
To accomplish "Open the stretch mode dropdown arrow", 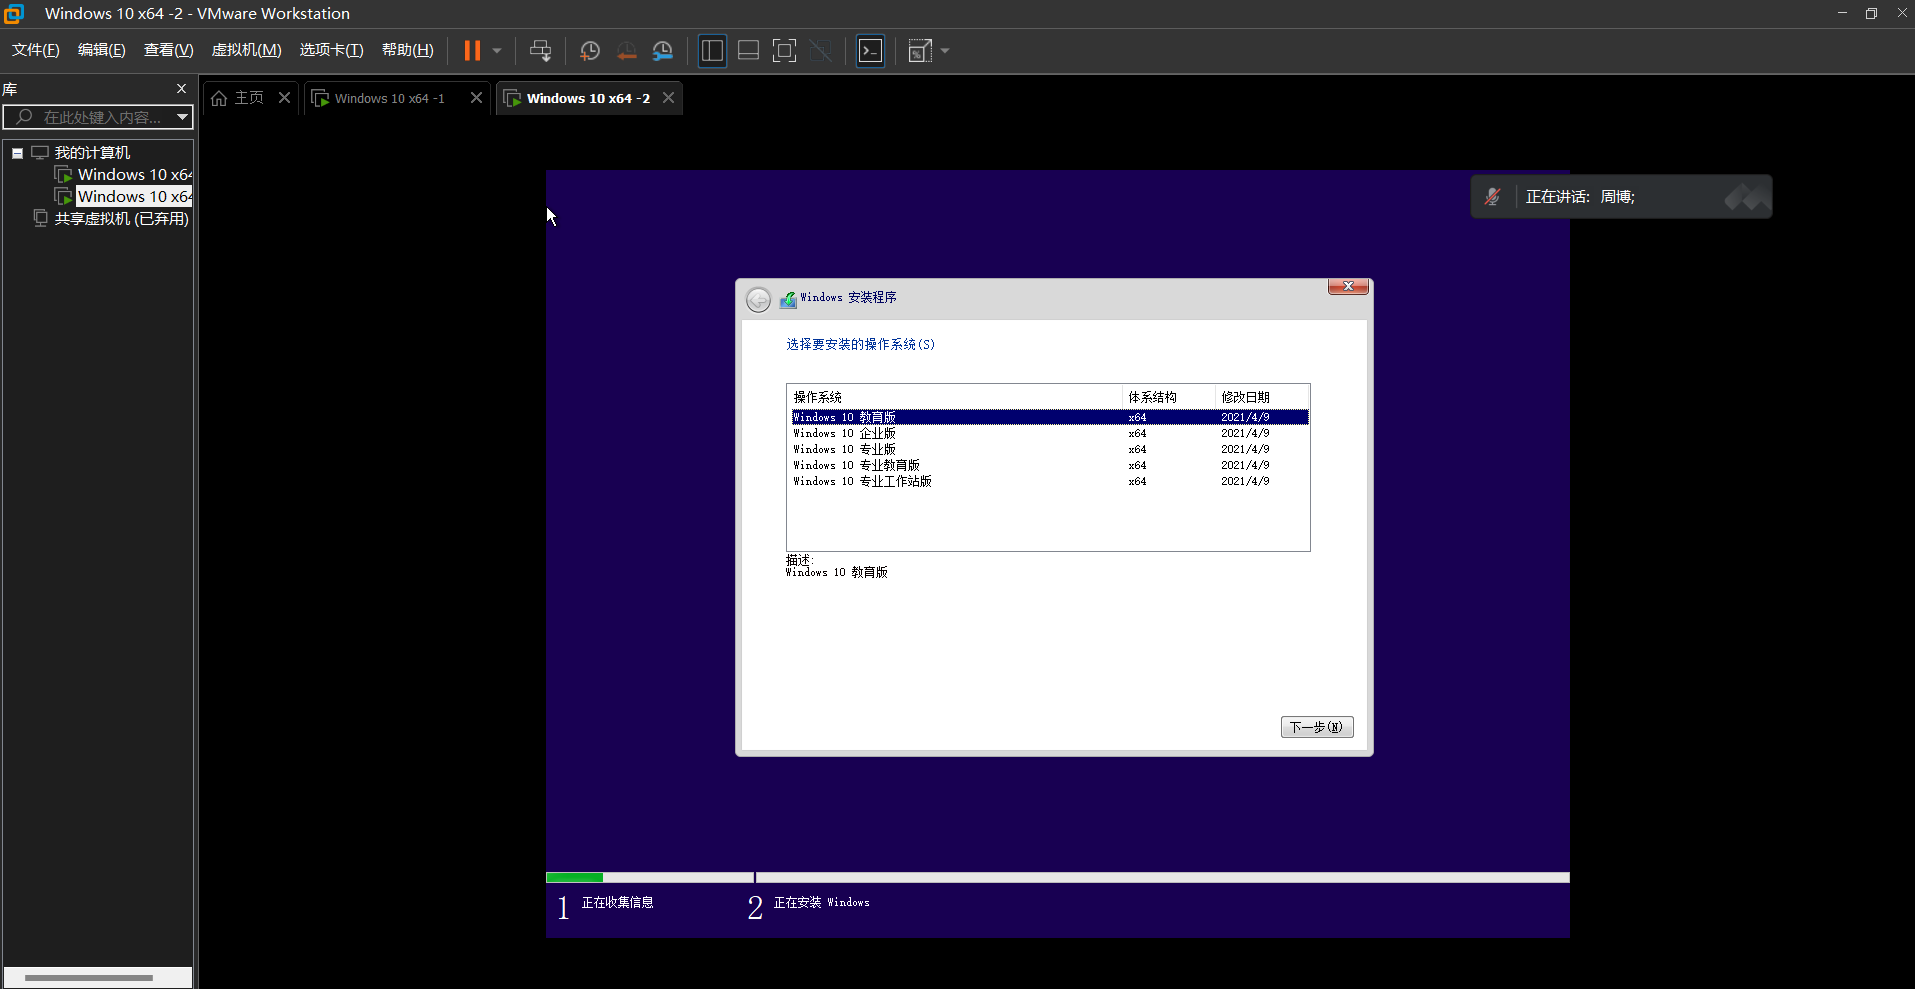I will [945, 51].
